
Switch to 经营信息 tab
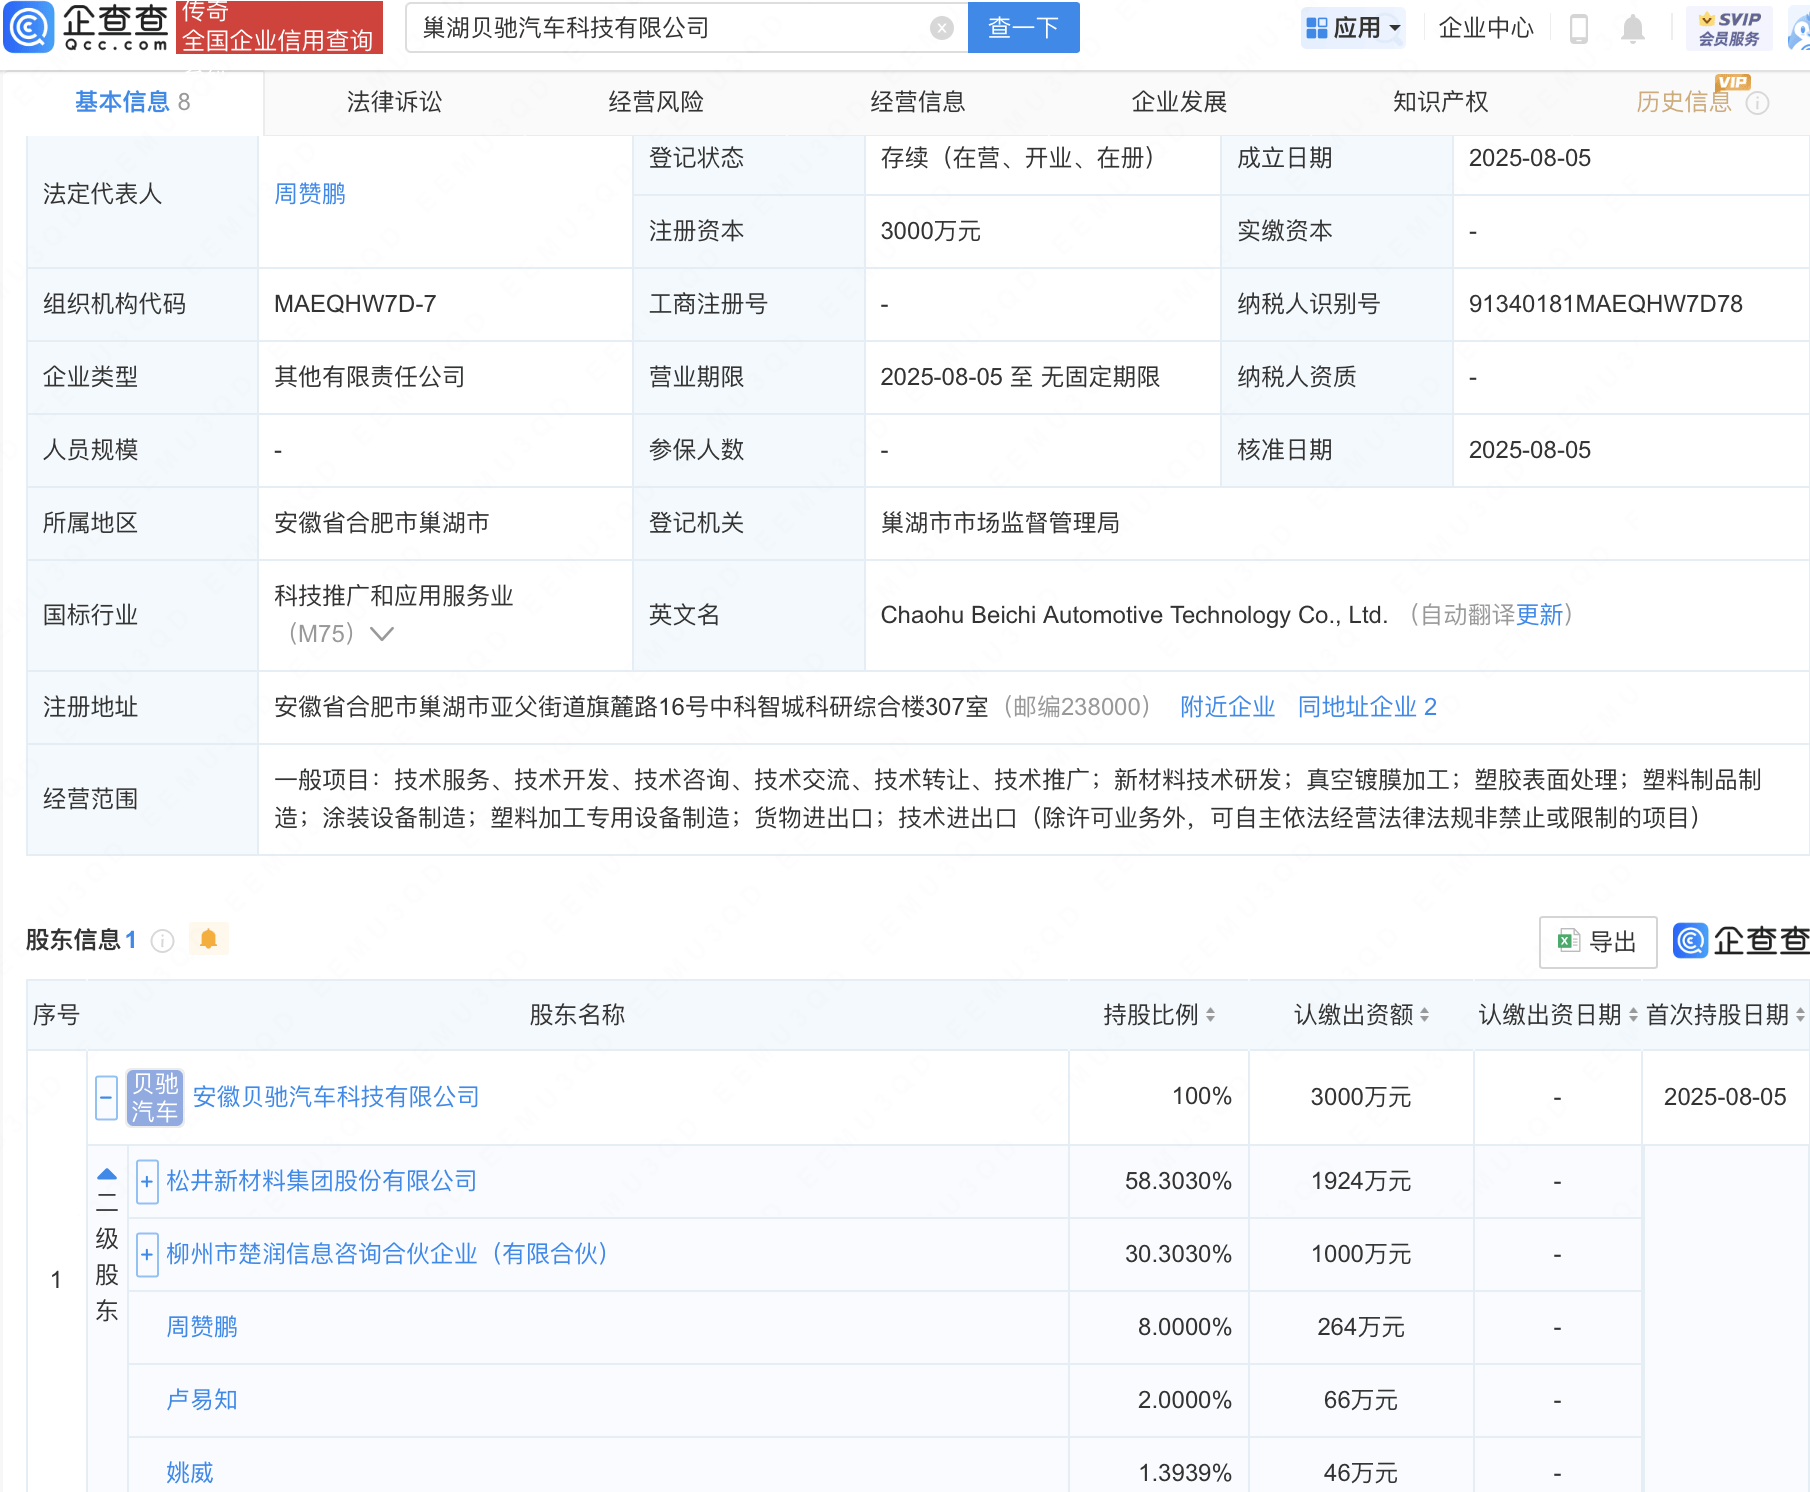coord(918,102)
